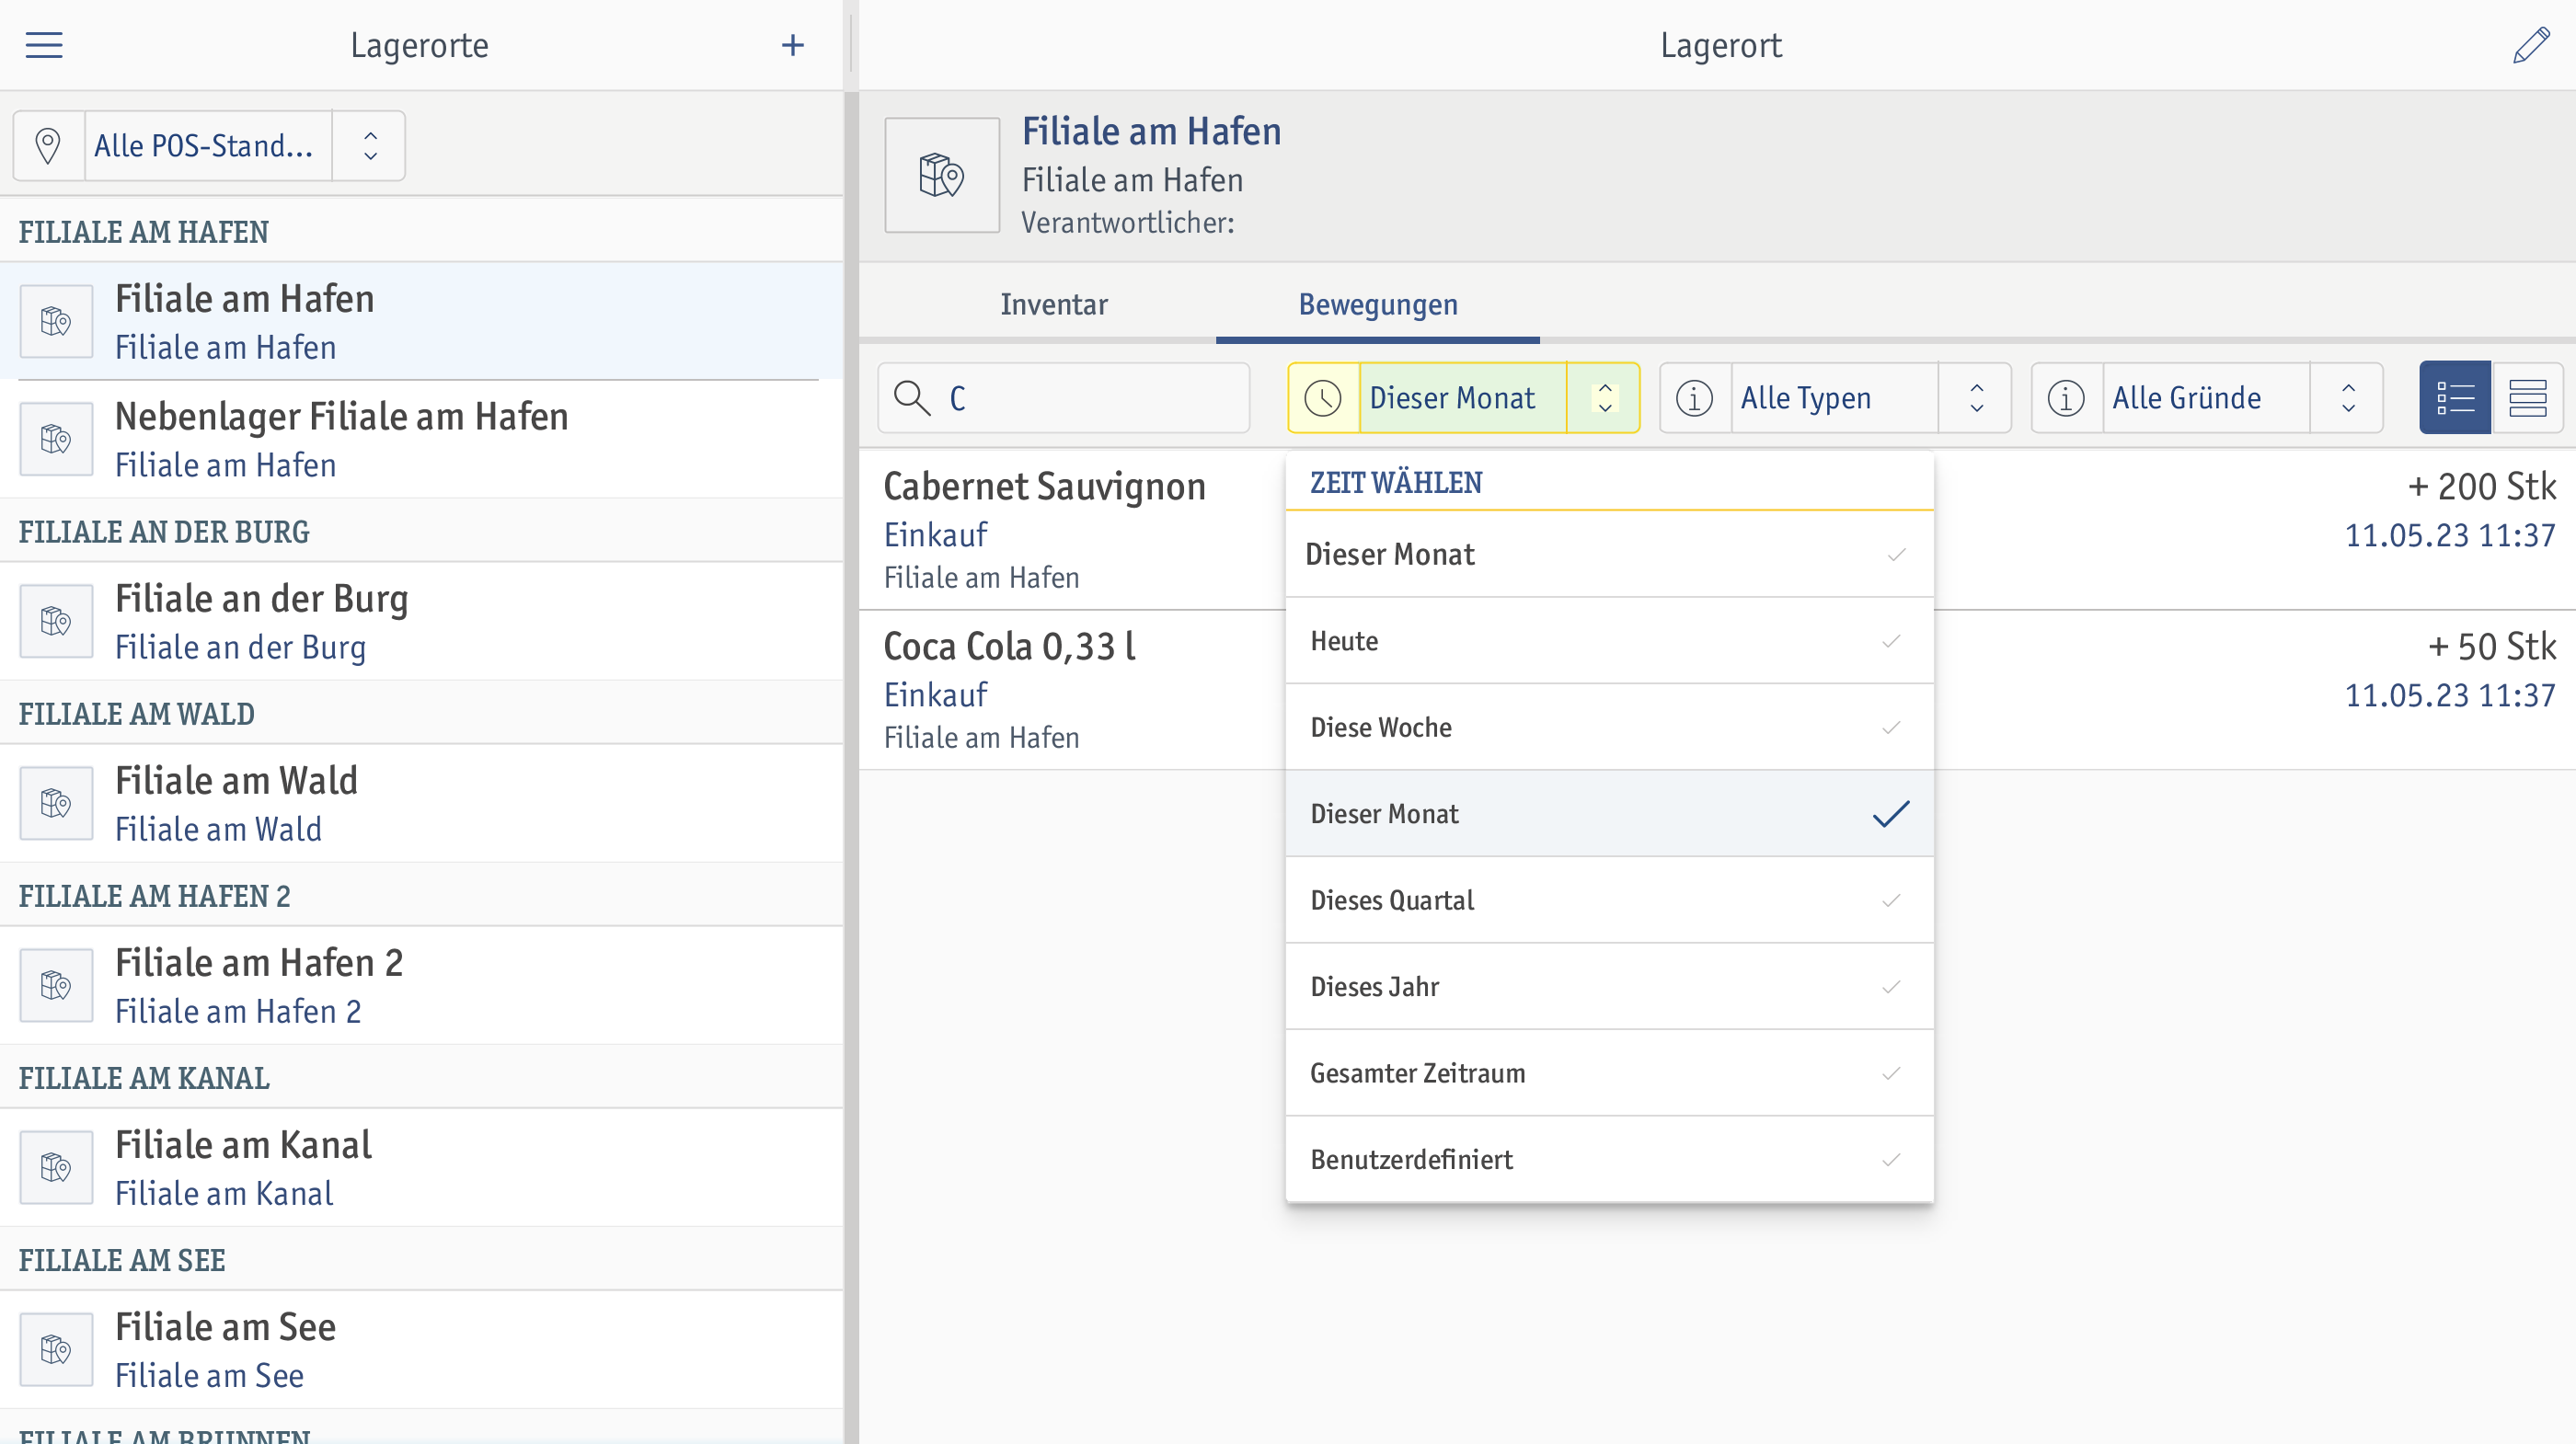Select the first Filiale am Hafen list entry

point(421,321)
